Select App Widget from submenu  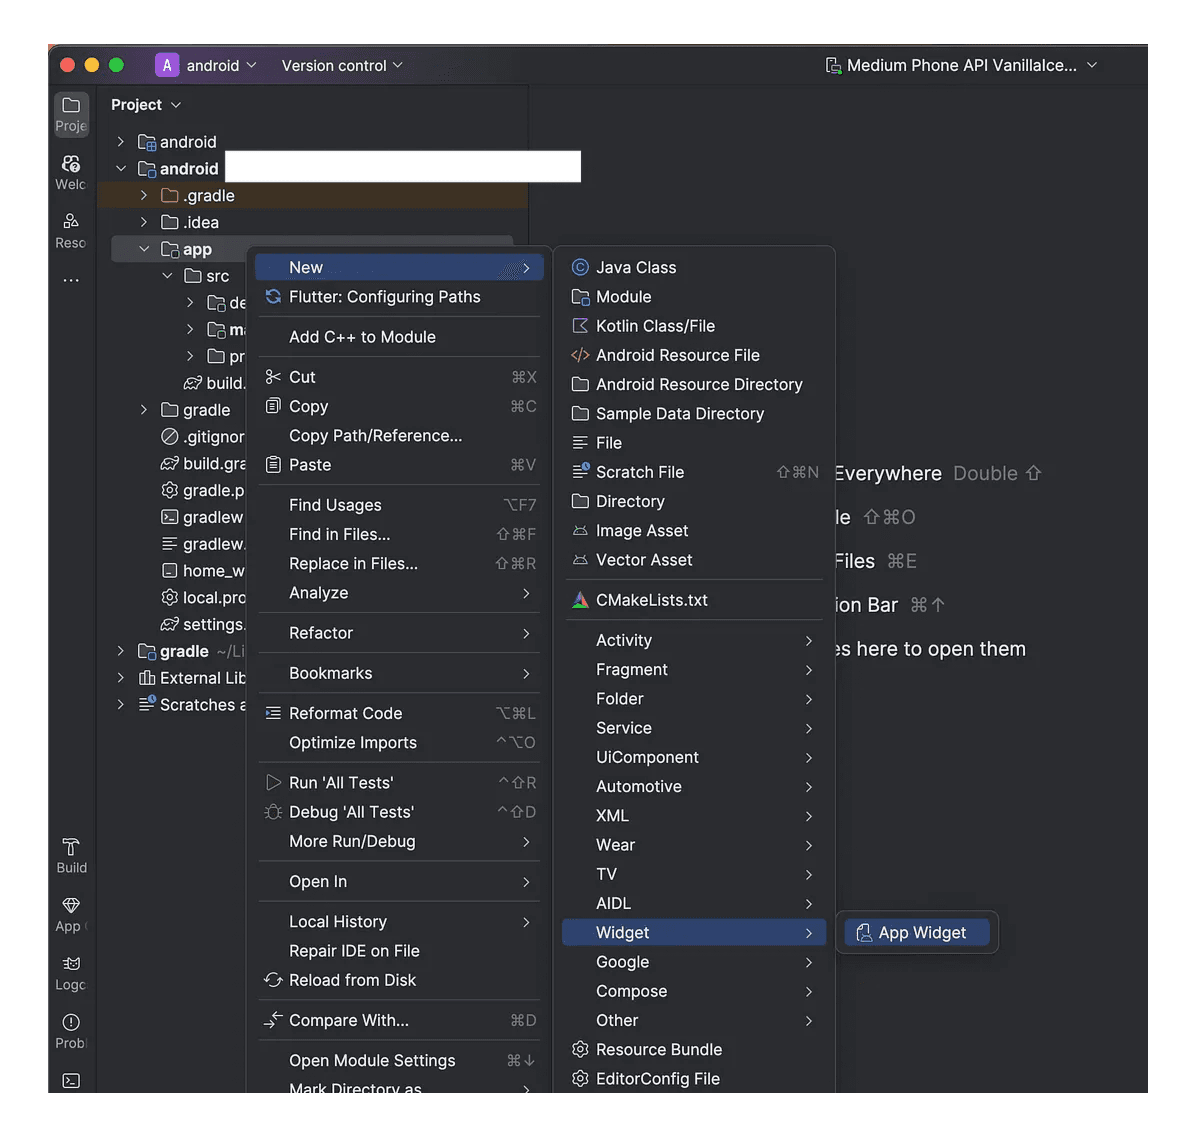(x=921, y=932)
